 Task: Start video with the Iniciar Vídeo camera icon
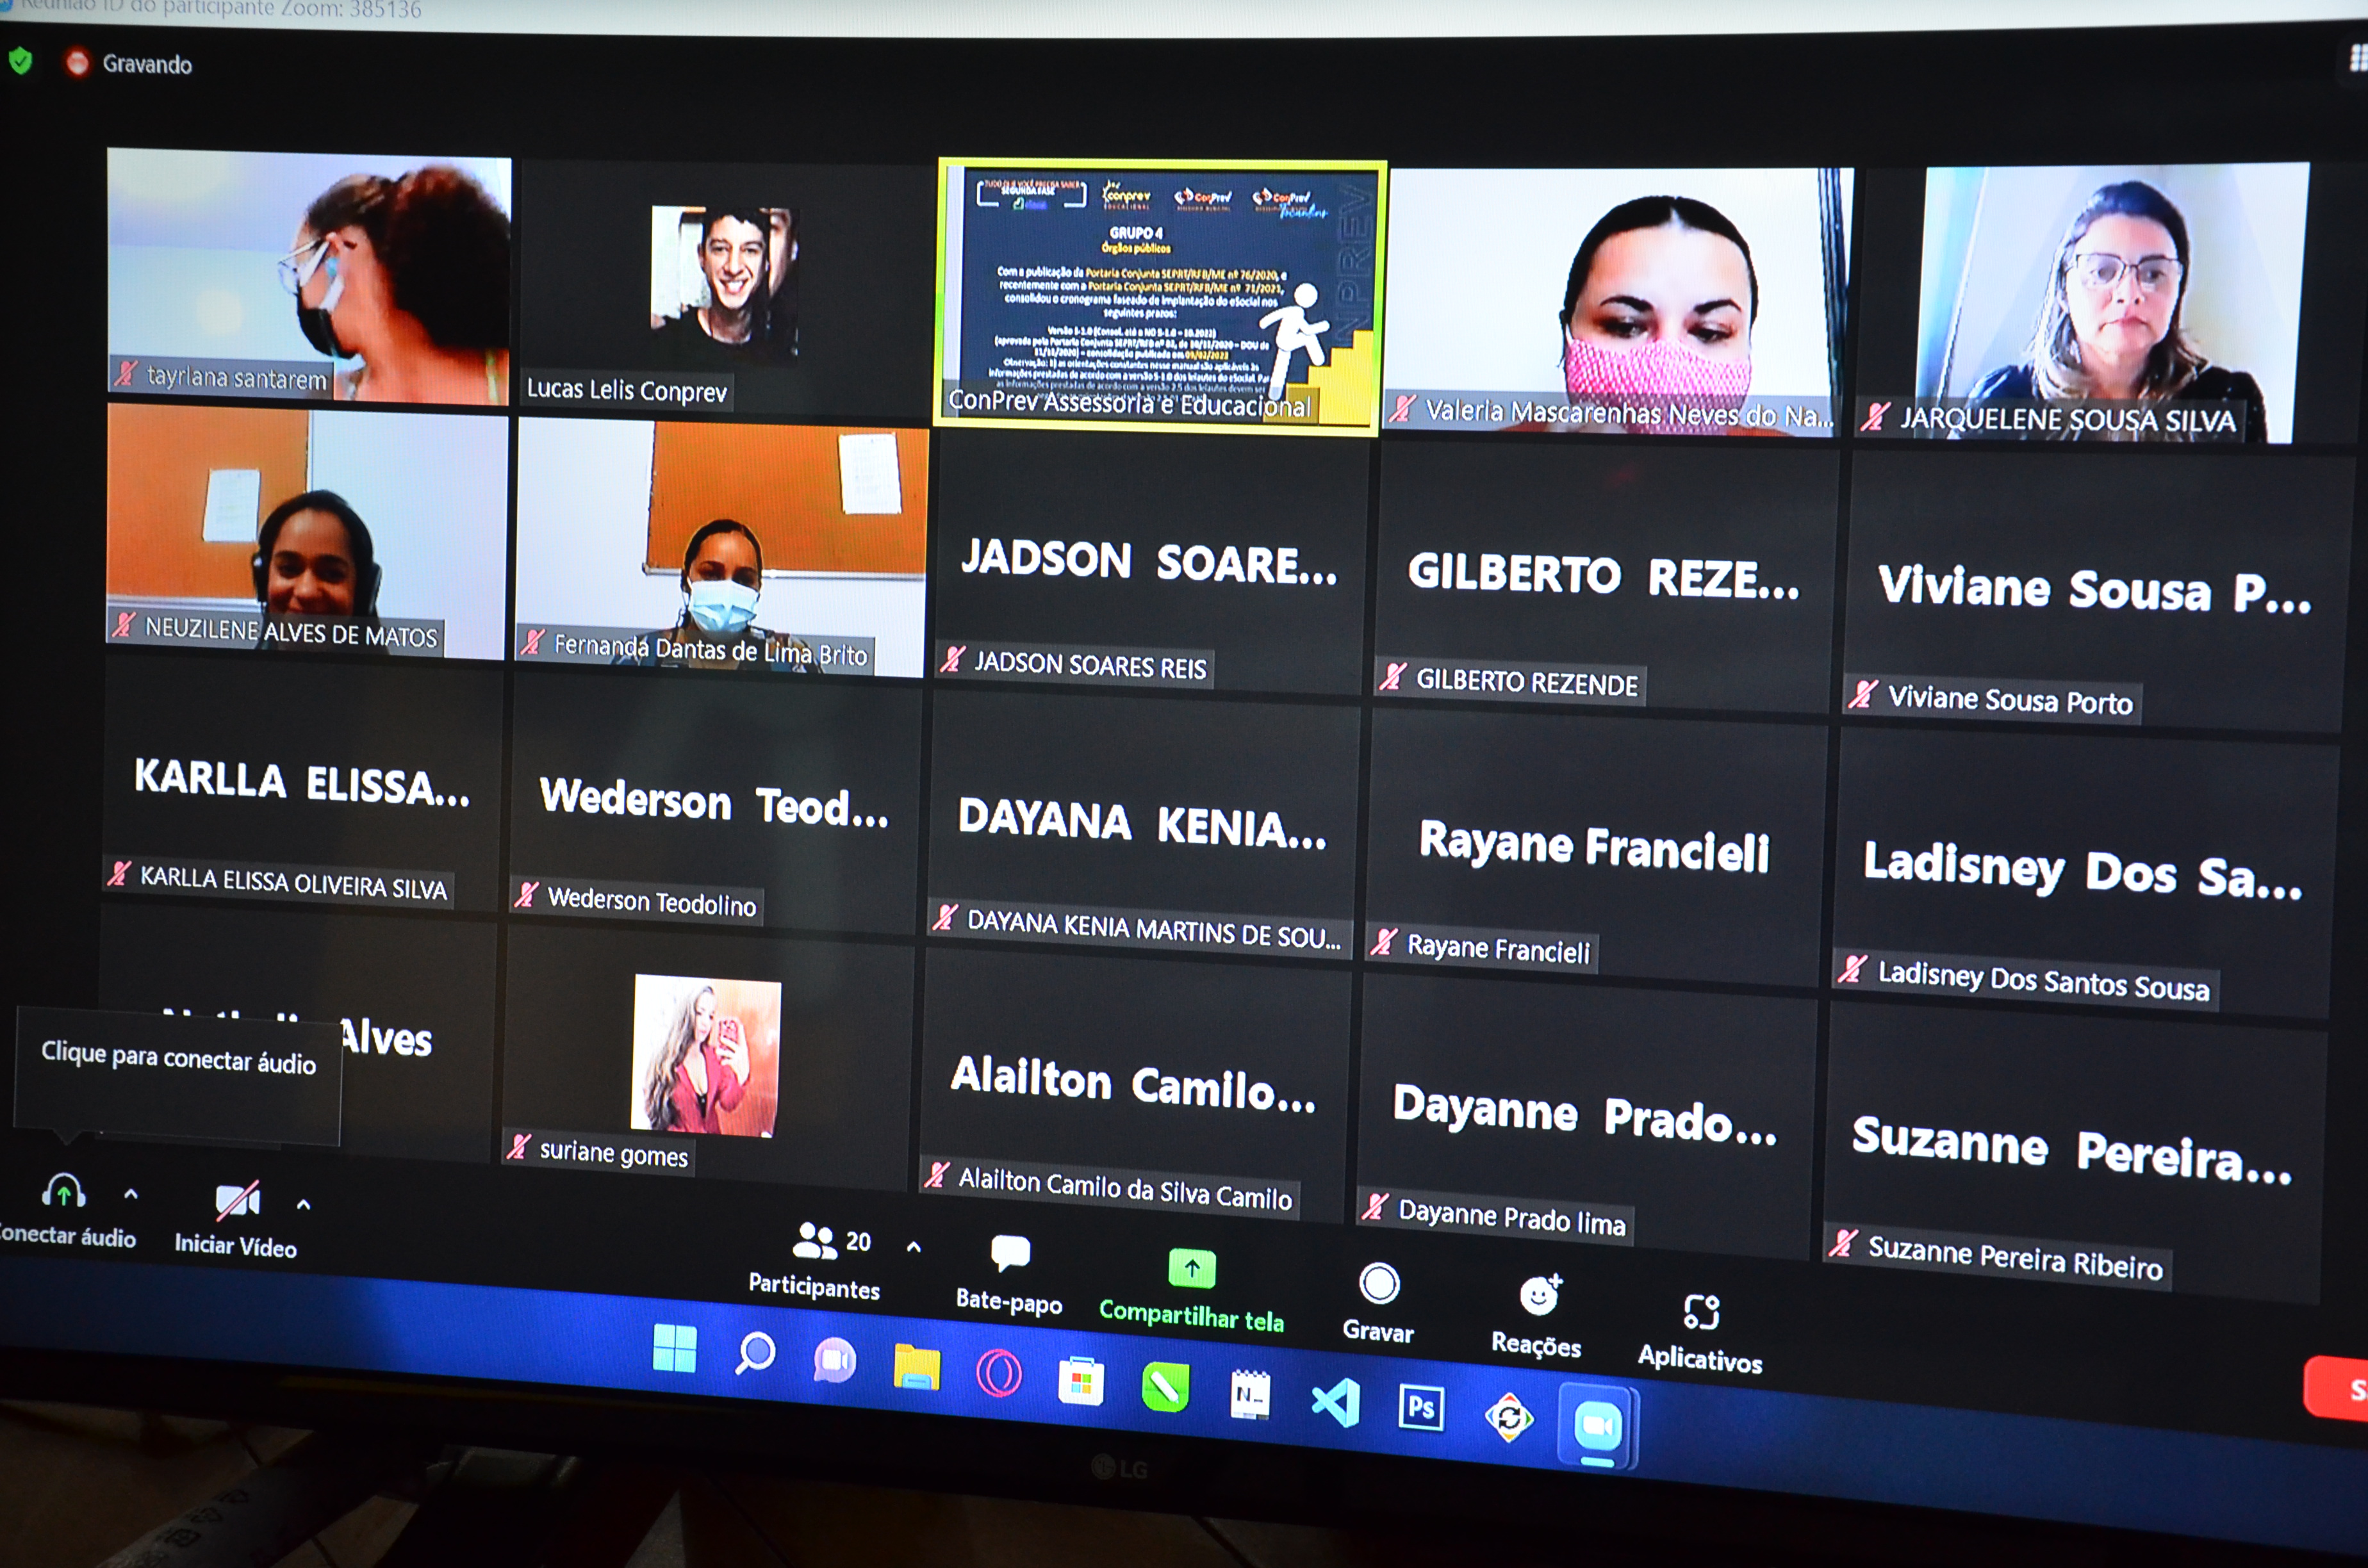(238, 1200)
